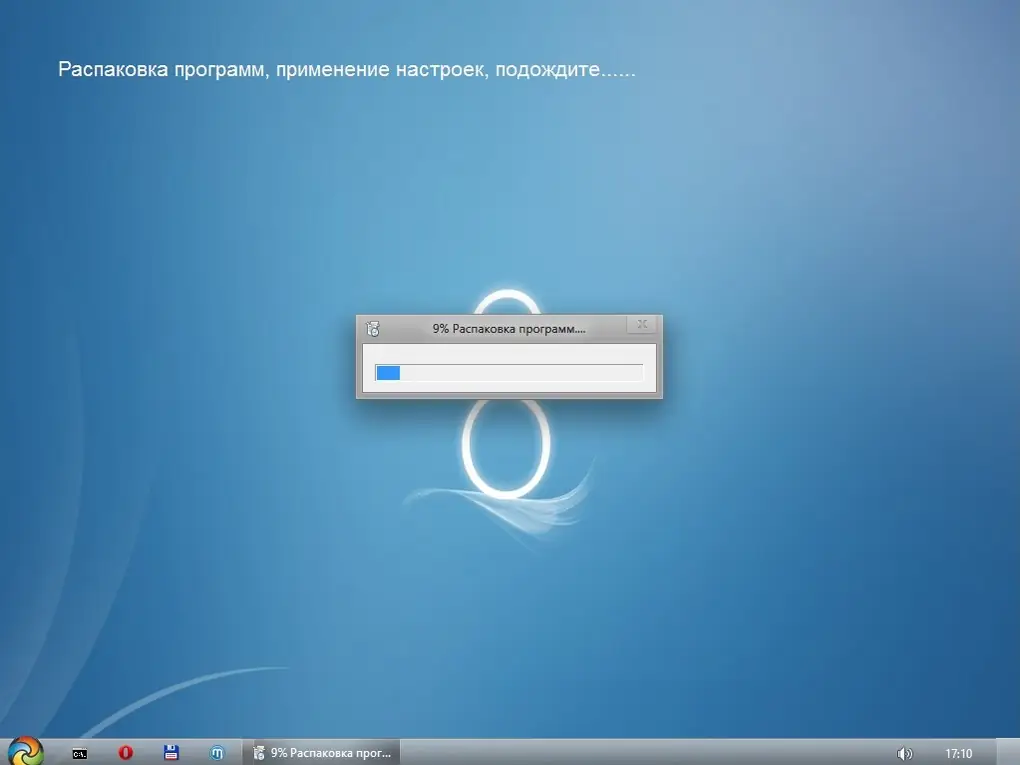Viewport: 1020px width, 765px height.
Task: Open the Maxthon browser taskbar icon
Action: [217, 753]
